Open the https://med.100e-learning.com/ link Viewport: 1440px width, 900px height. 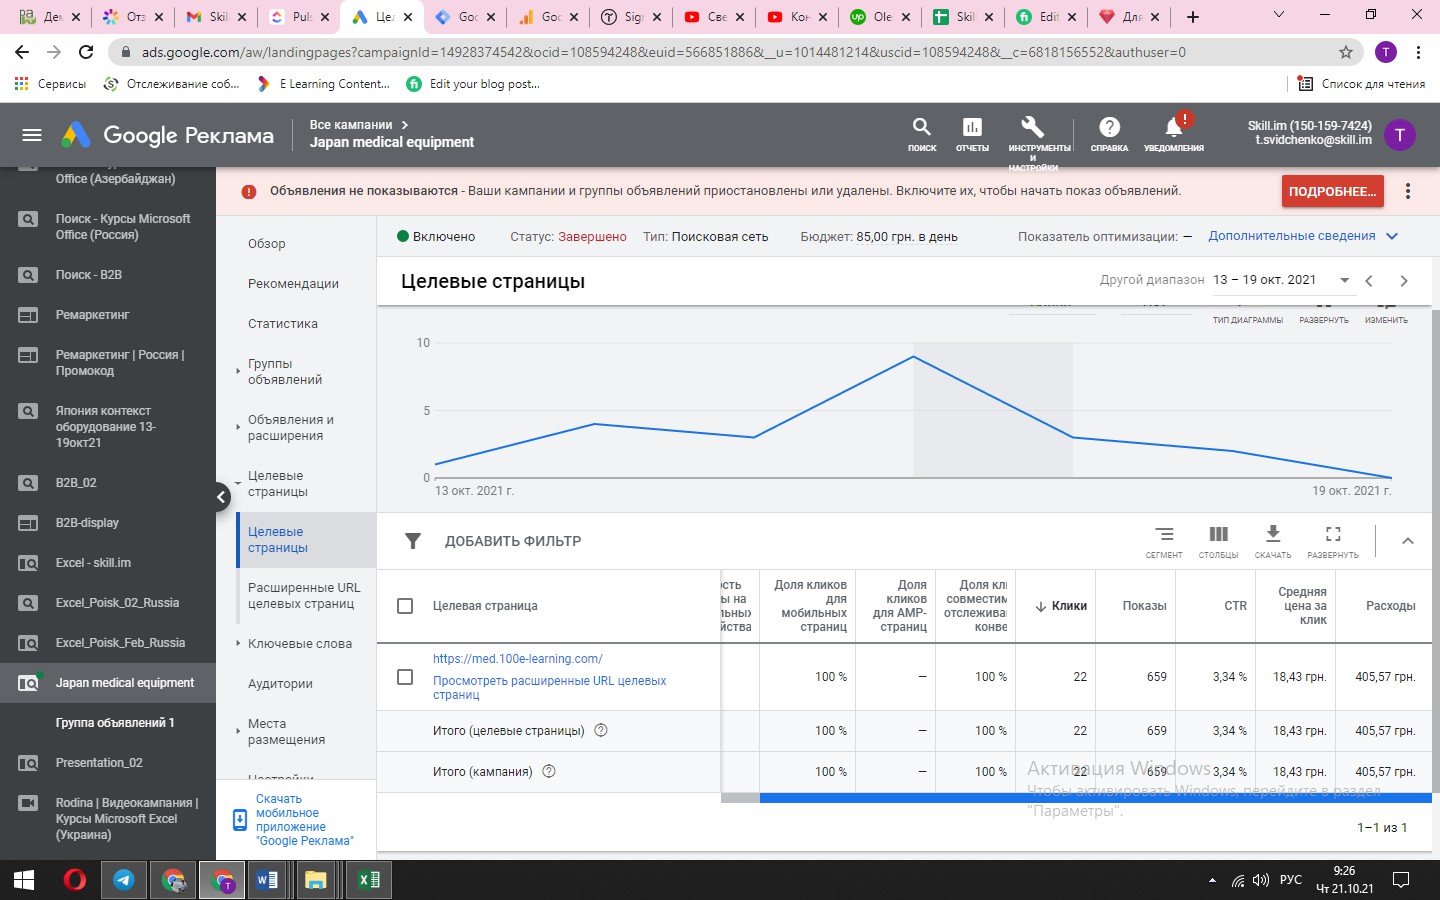point(517,659)
